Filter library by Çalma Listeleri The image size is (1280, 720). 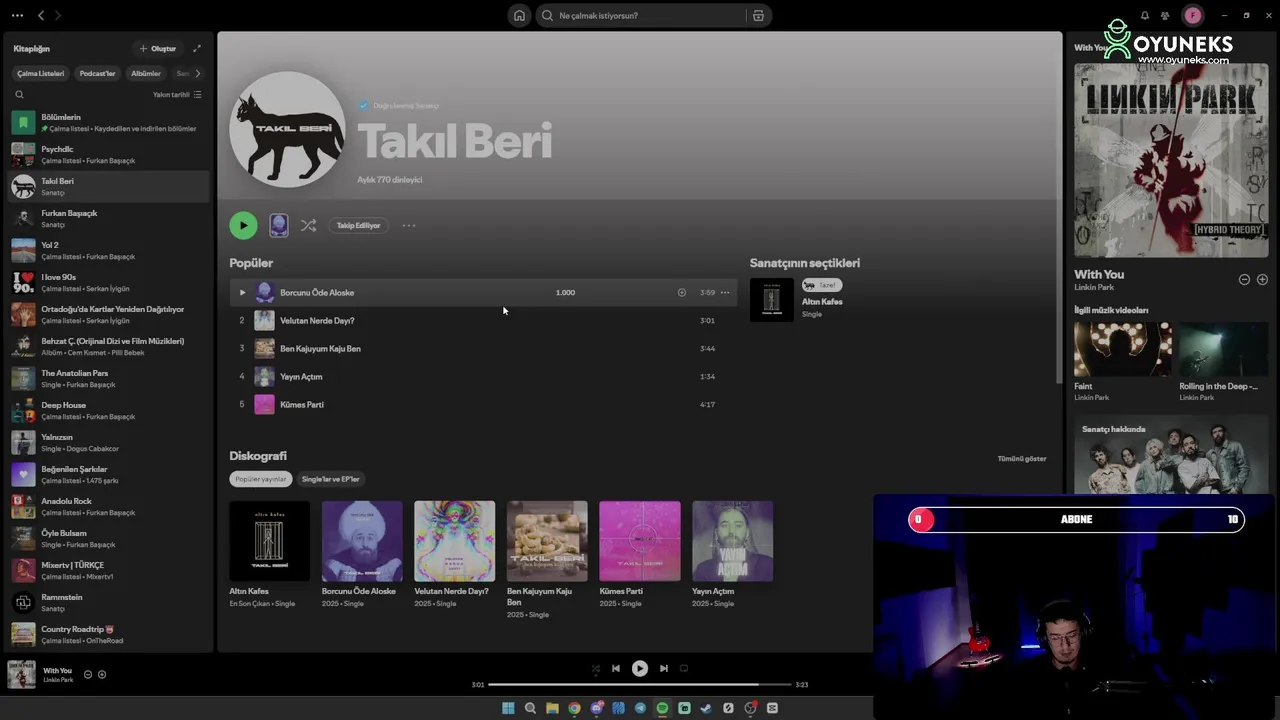point(41,73)
